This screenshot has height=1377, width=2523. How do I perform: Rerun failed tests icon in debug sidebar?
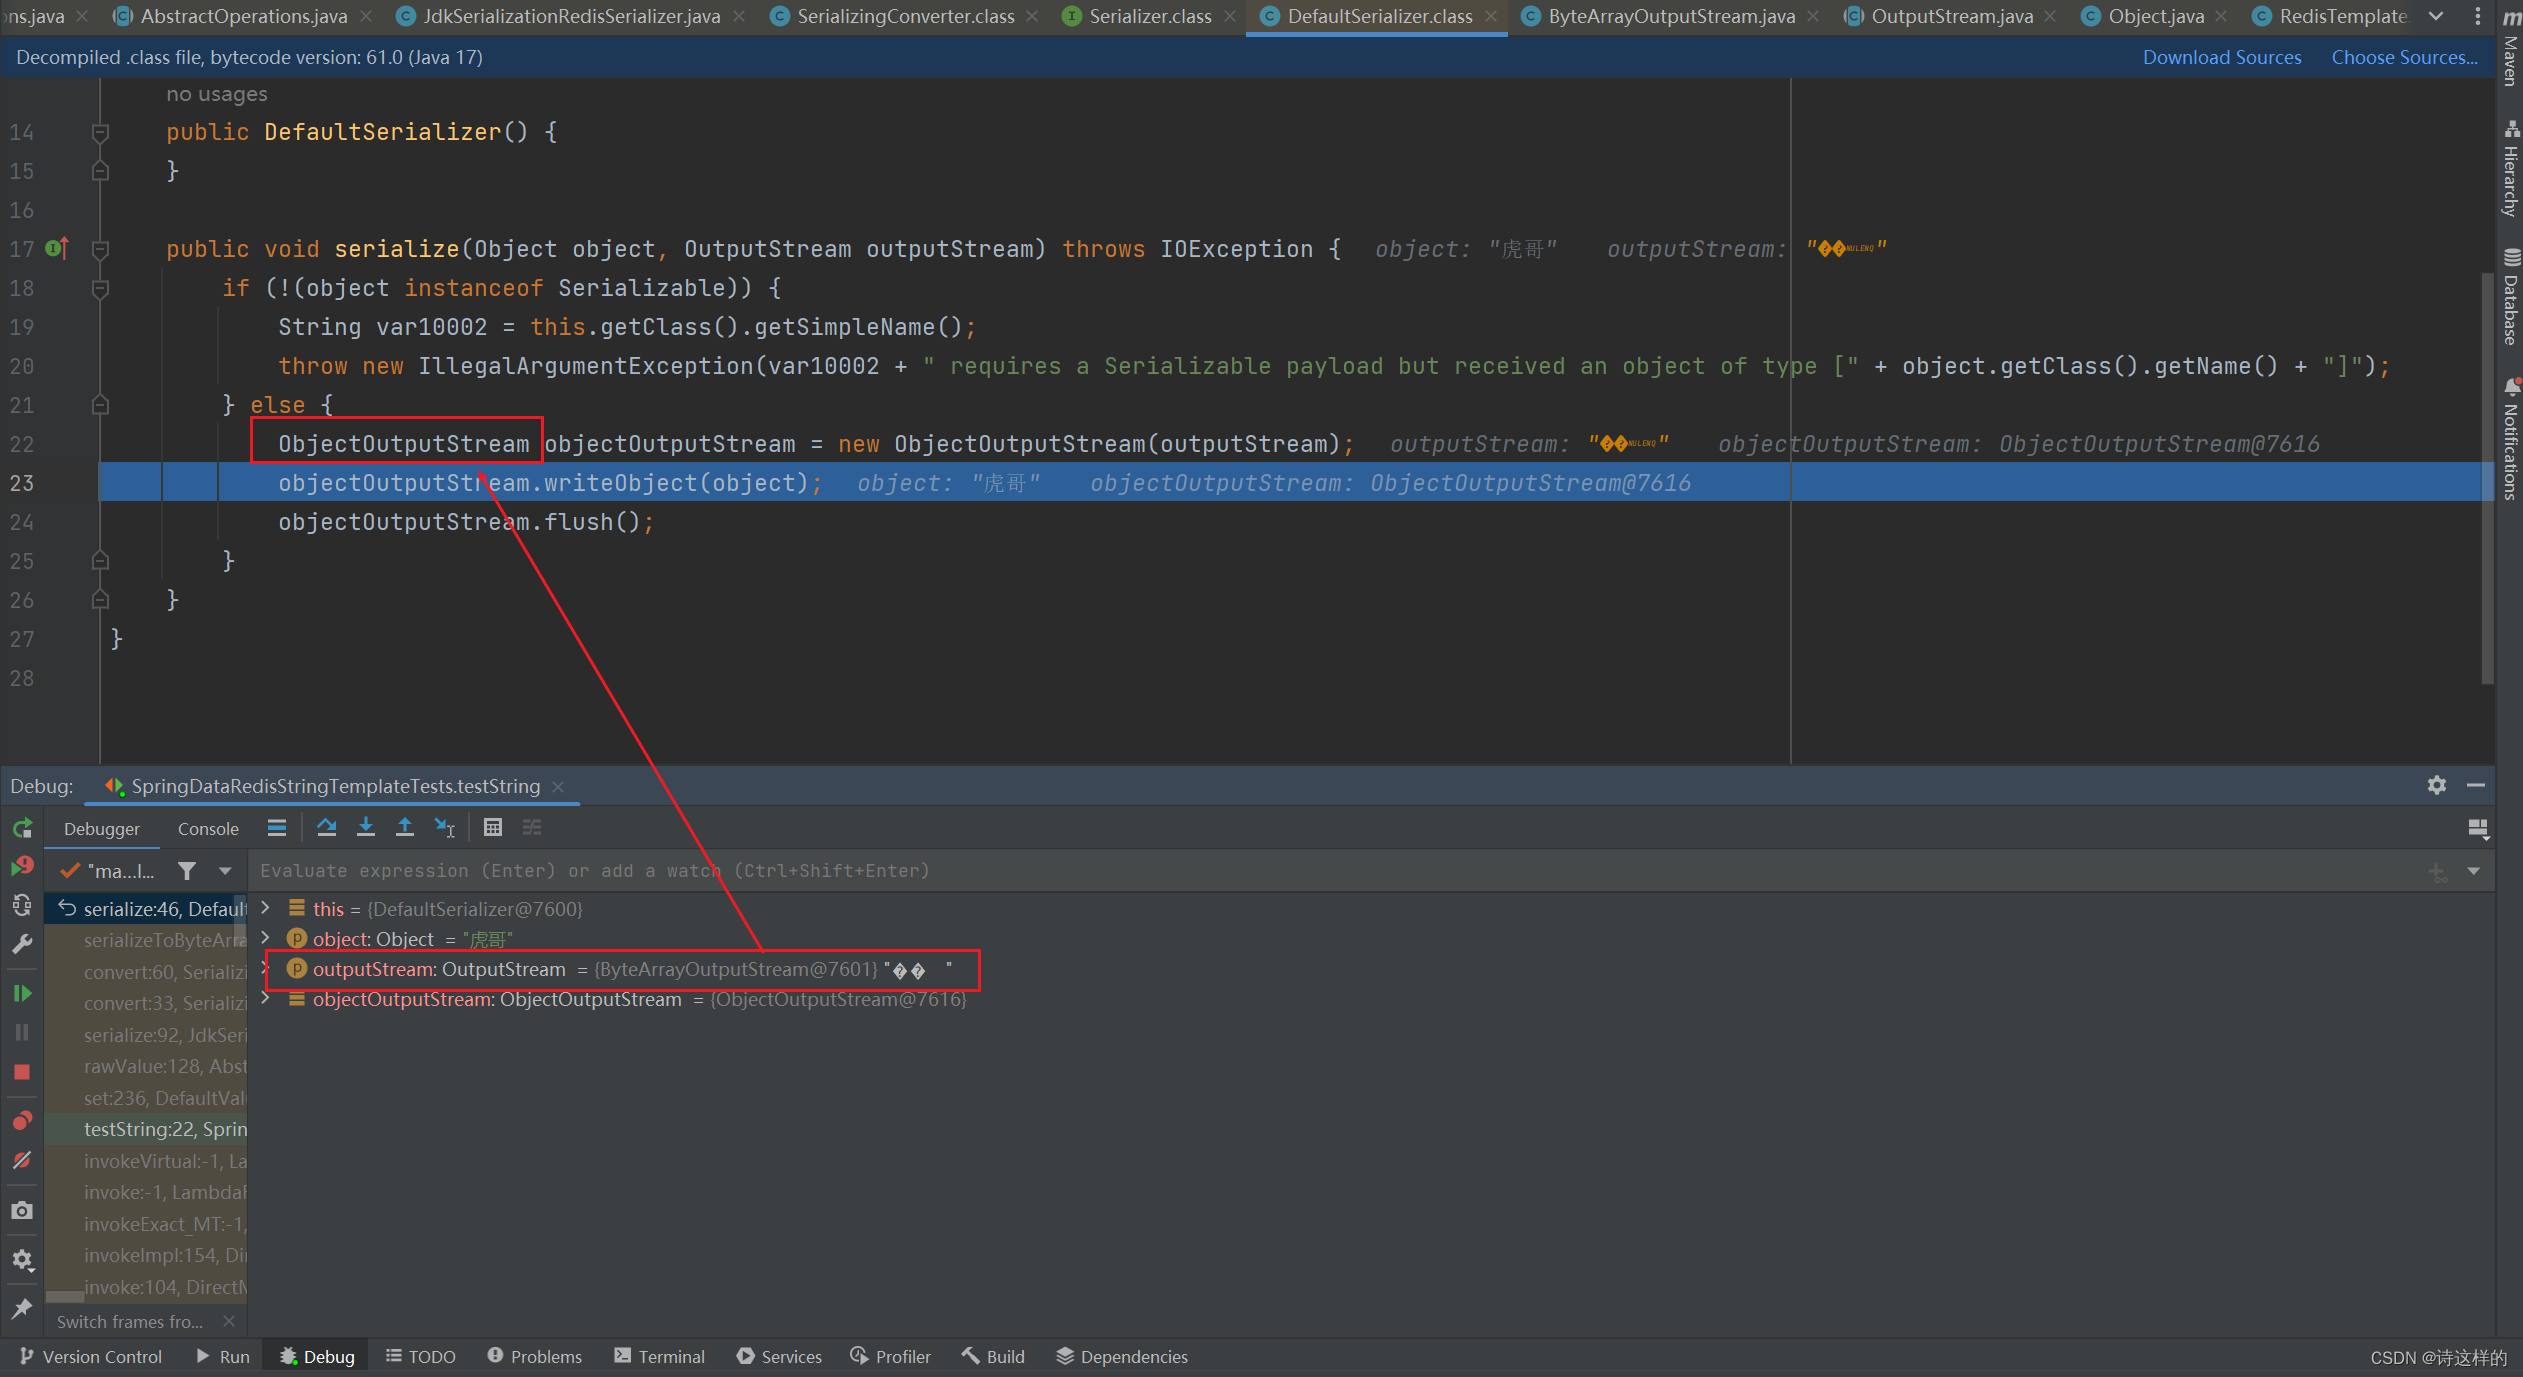[22, 866]
